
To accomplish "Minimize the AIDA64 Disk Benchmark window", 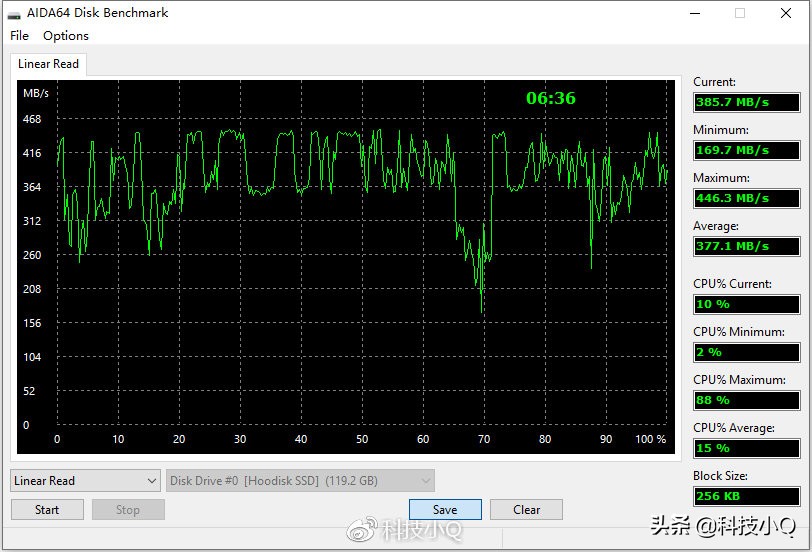I will (694, 13).
